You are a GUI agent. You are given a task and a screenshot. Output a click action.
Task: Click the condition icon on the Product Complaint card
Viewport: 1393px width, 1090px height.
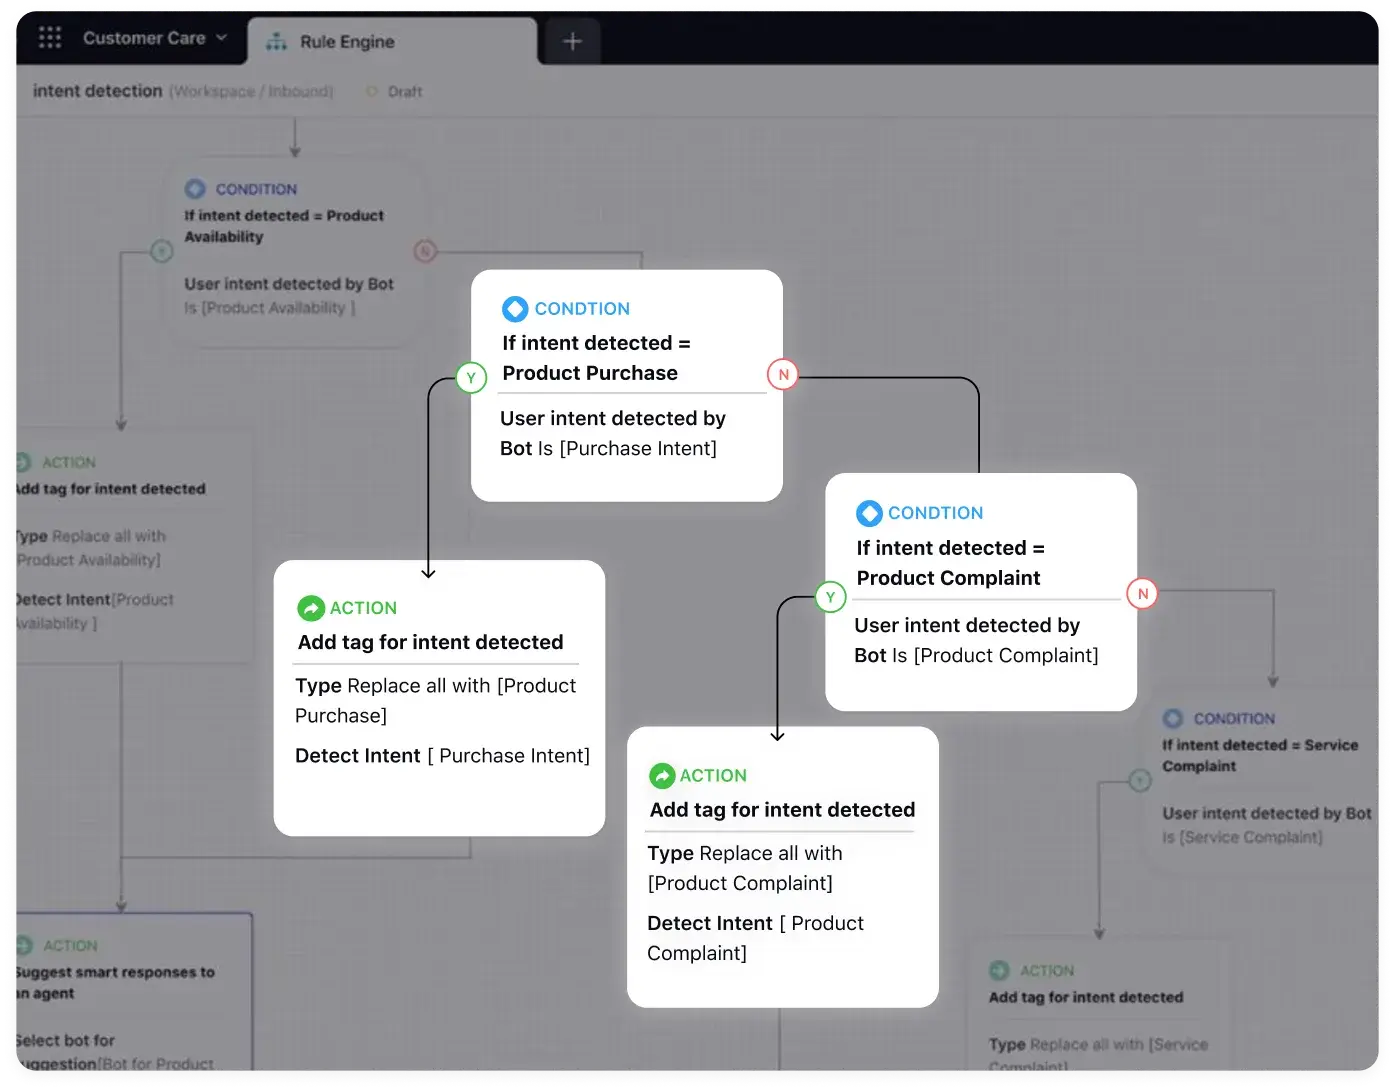[869, 513]
